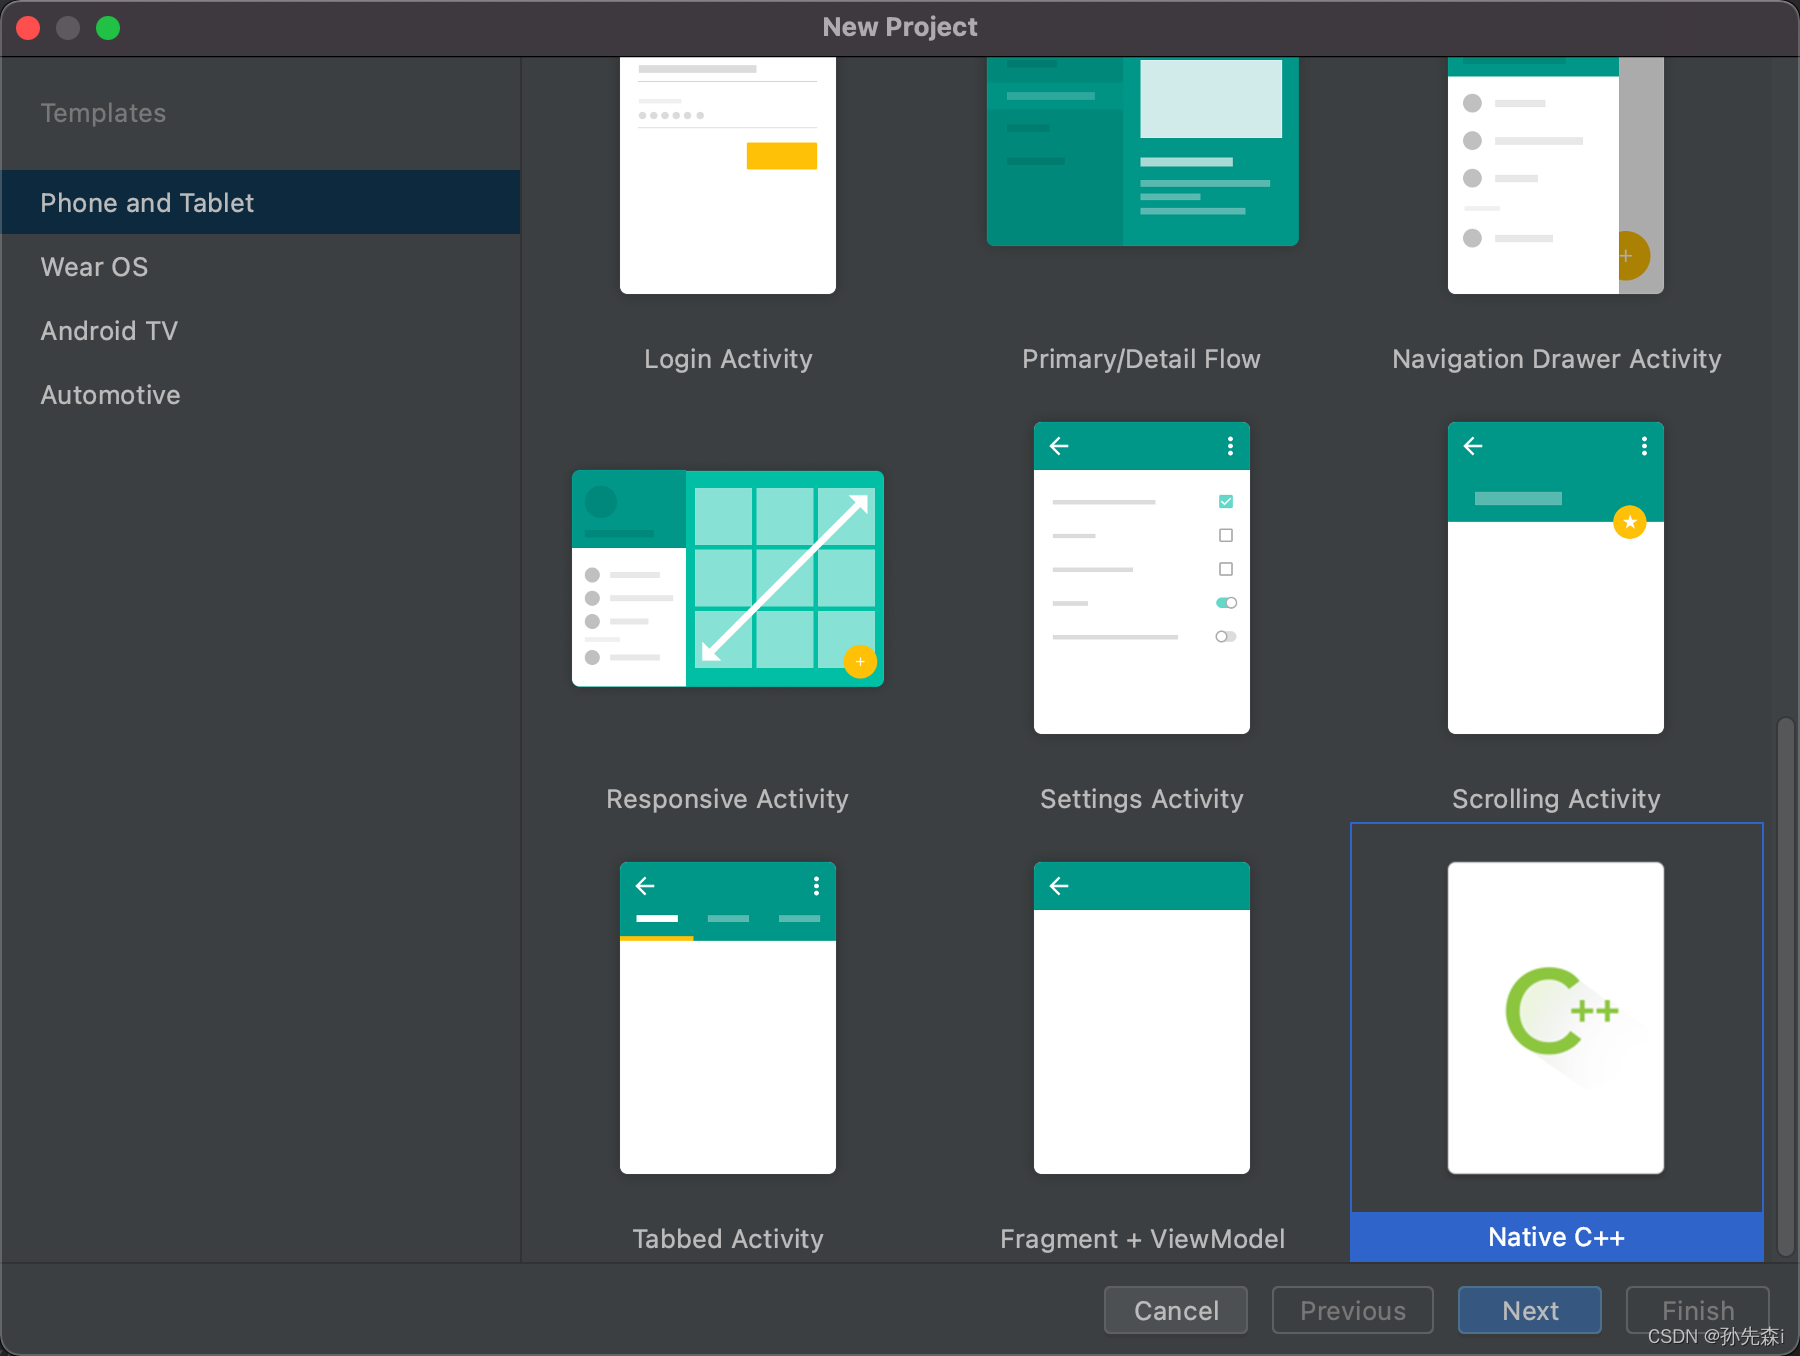This screenshot has height=1356, width=1800.
Task: Click the Previous button
Action: coord(1353,1310)
